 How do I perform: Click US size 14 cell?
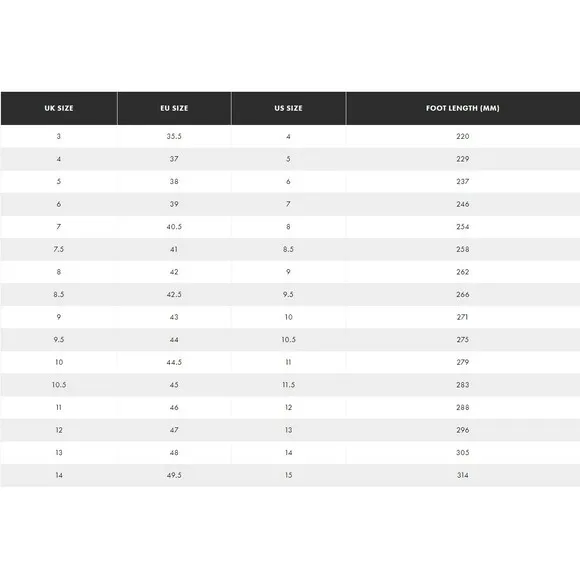(289, 452)
